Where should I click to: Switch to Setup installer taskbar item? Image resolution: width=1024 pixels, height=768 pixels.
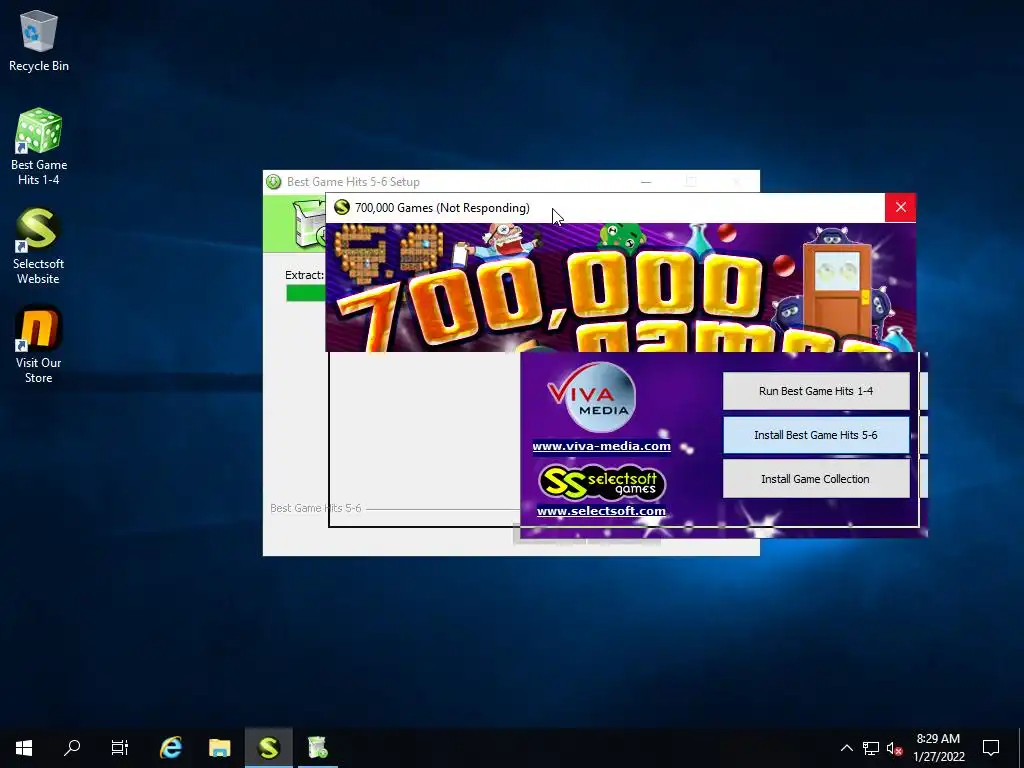[x=317, y=748]
